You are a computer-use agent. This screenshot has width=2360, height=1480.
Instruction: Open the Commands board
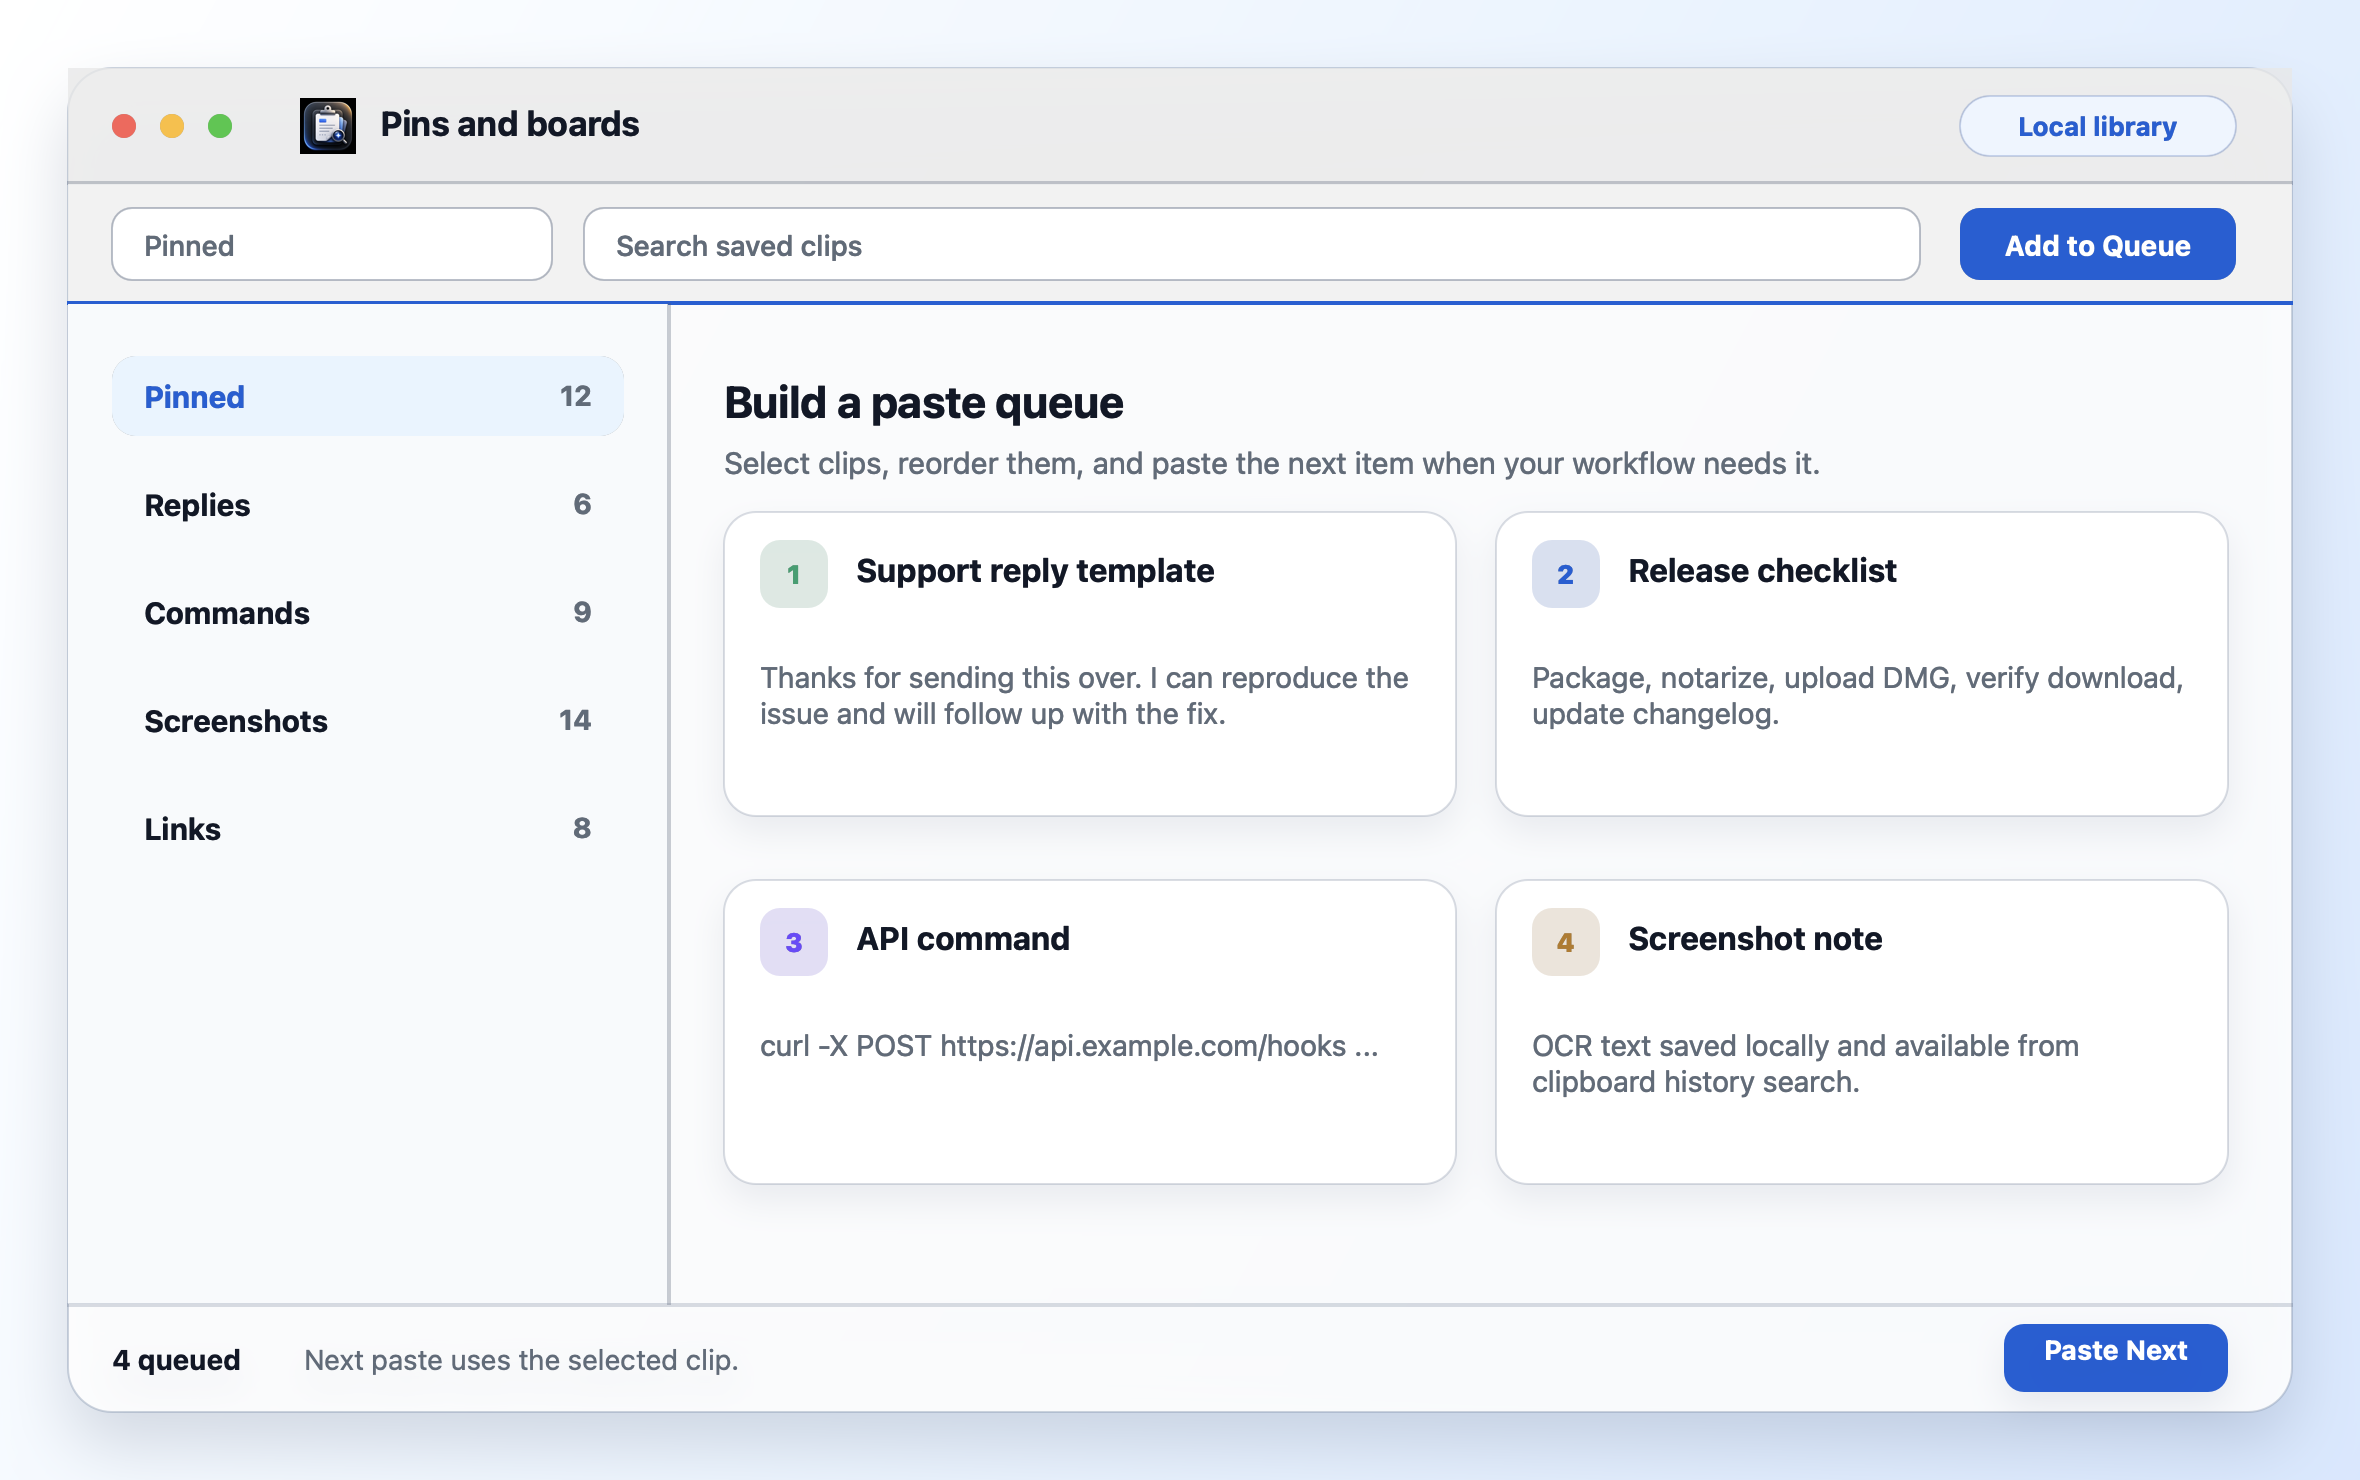[x=368, y=612]
